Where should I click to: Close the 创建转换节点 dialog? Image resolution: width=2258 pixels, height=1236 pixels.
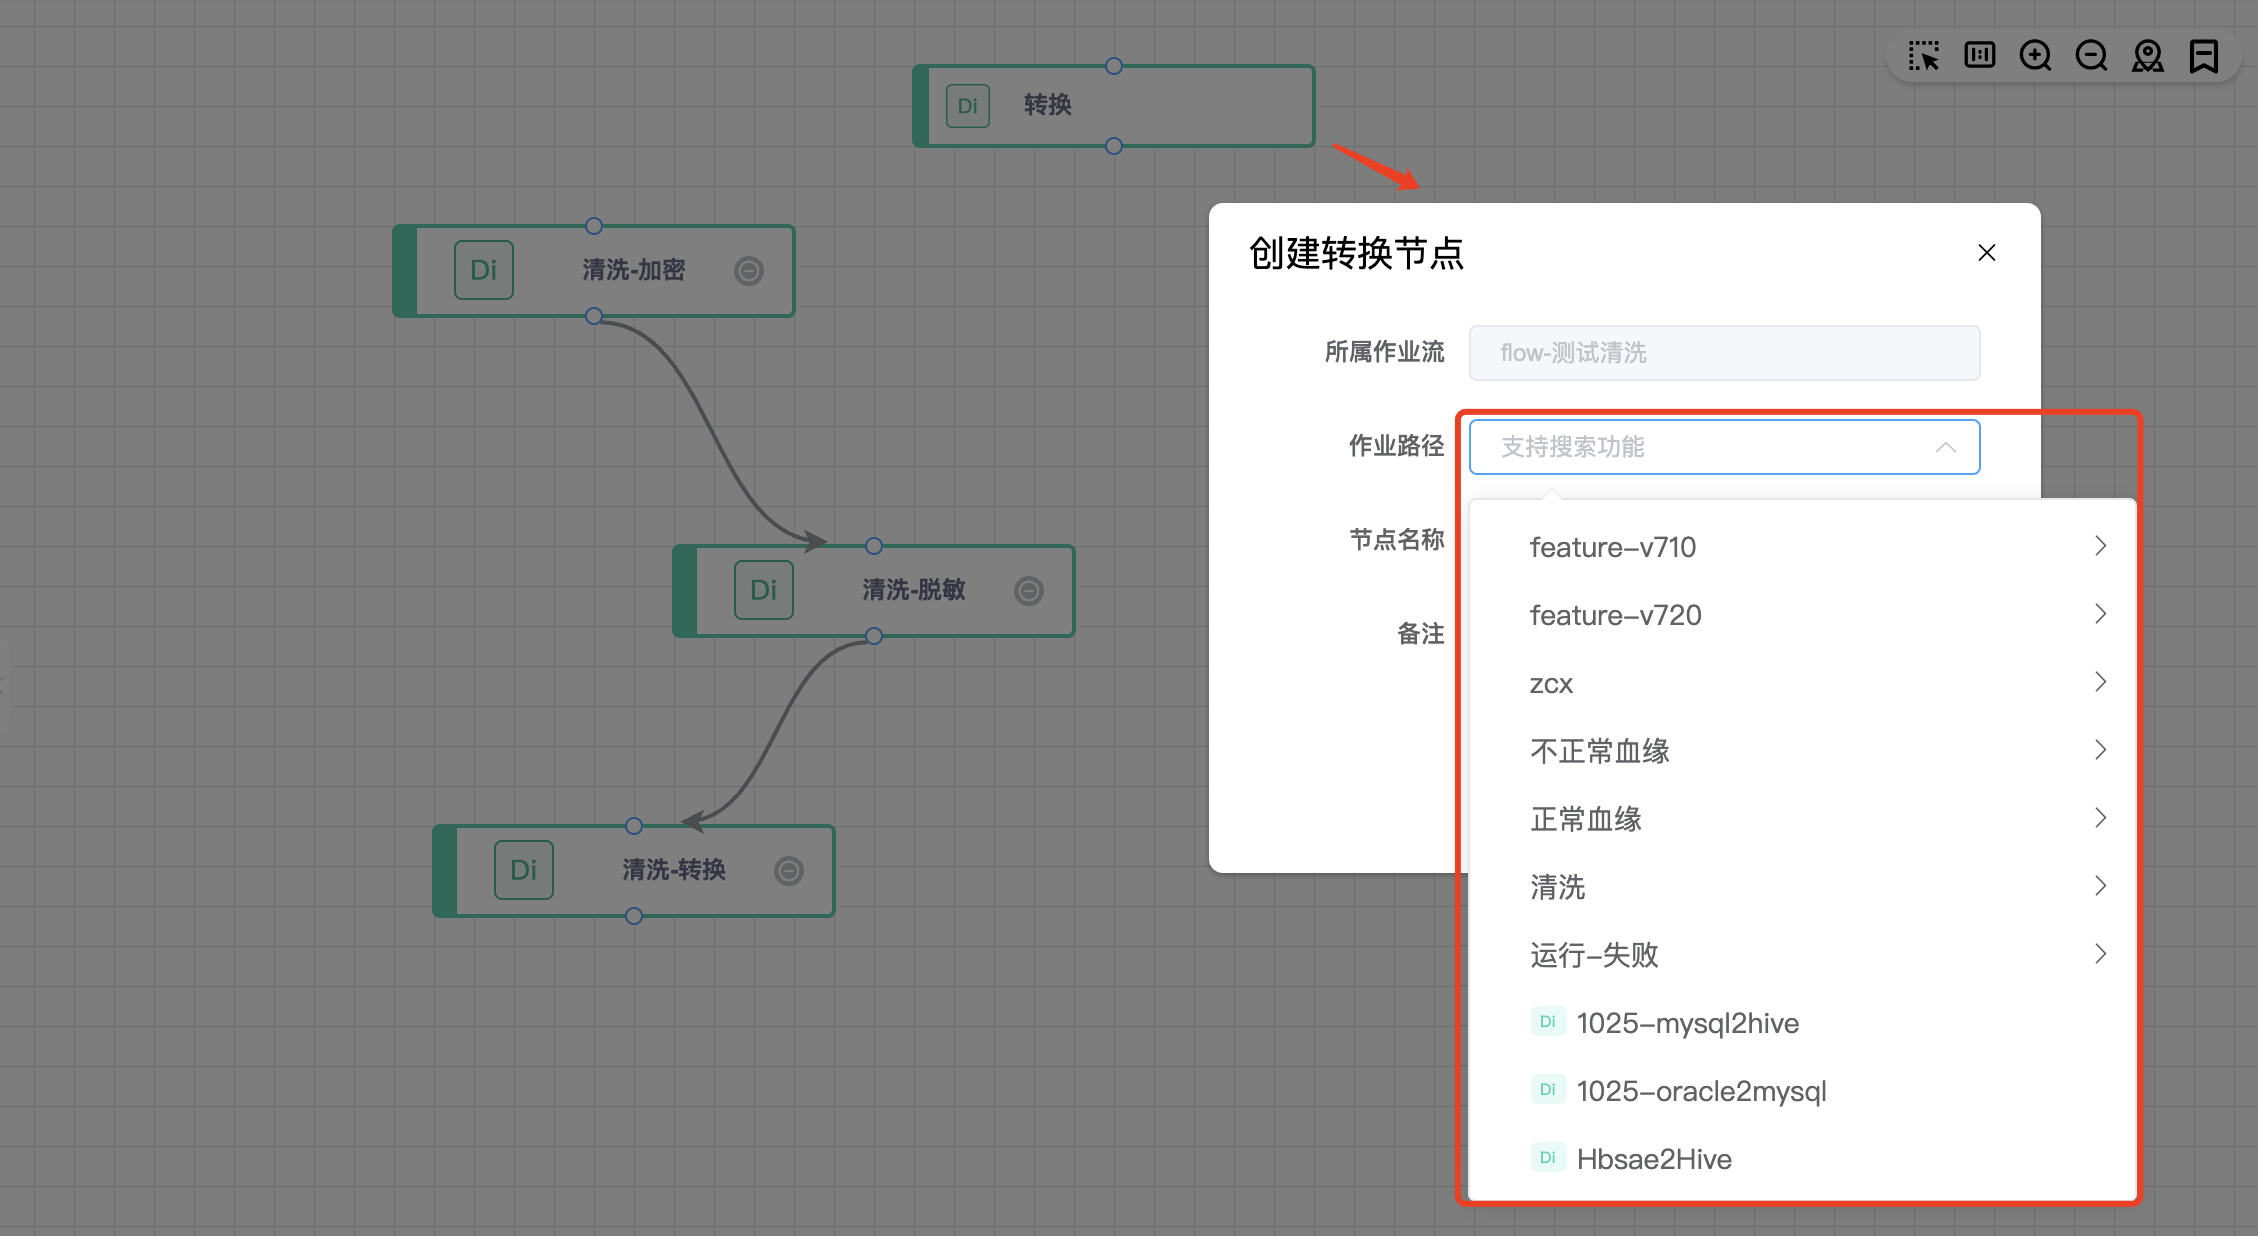[x=1986, y=253]
